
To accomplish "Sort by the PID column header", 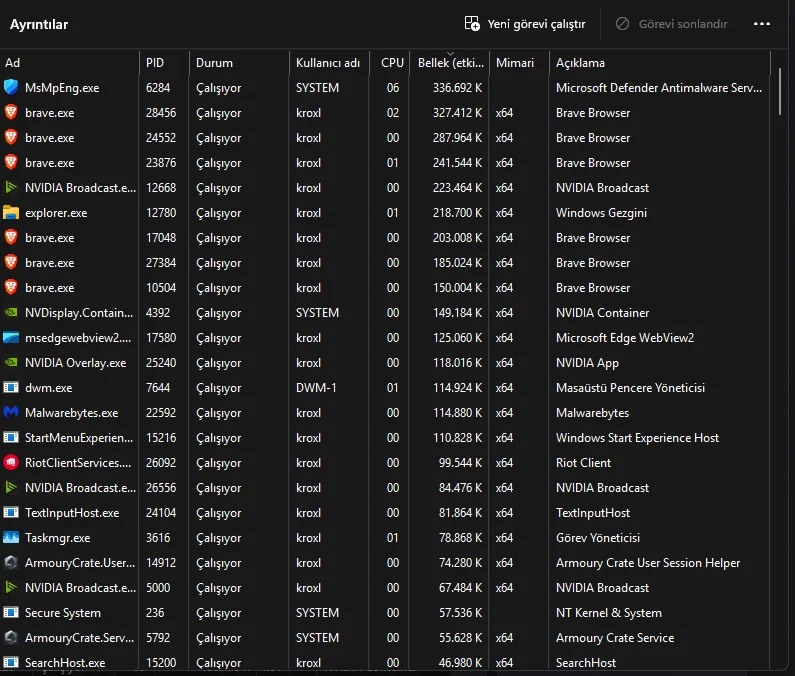I will point(164,63).
